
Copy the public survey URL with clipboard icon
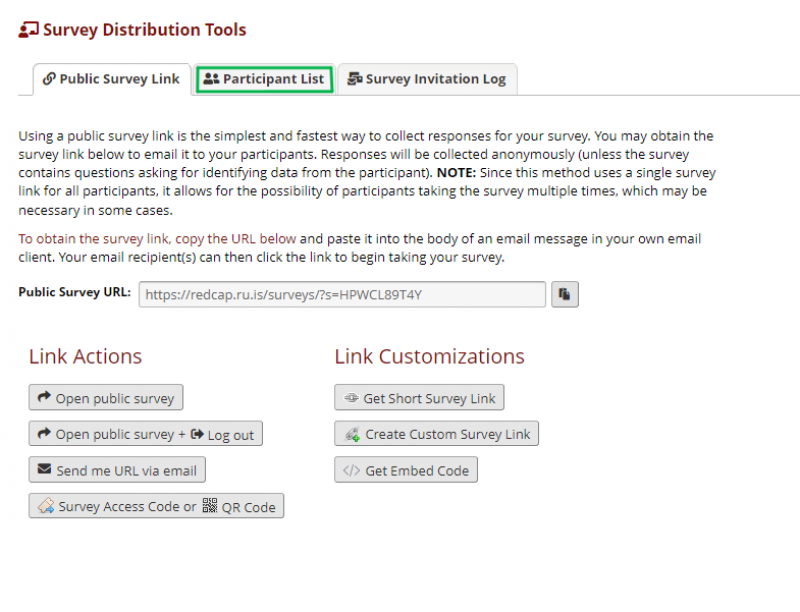click(565, 294)
